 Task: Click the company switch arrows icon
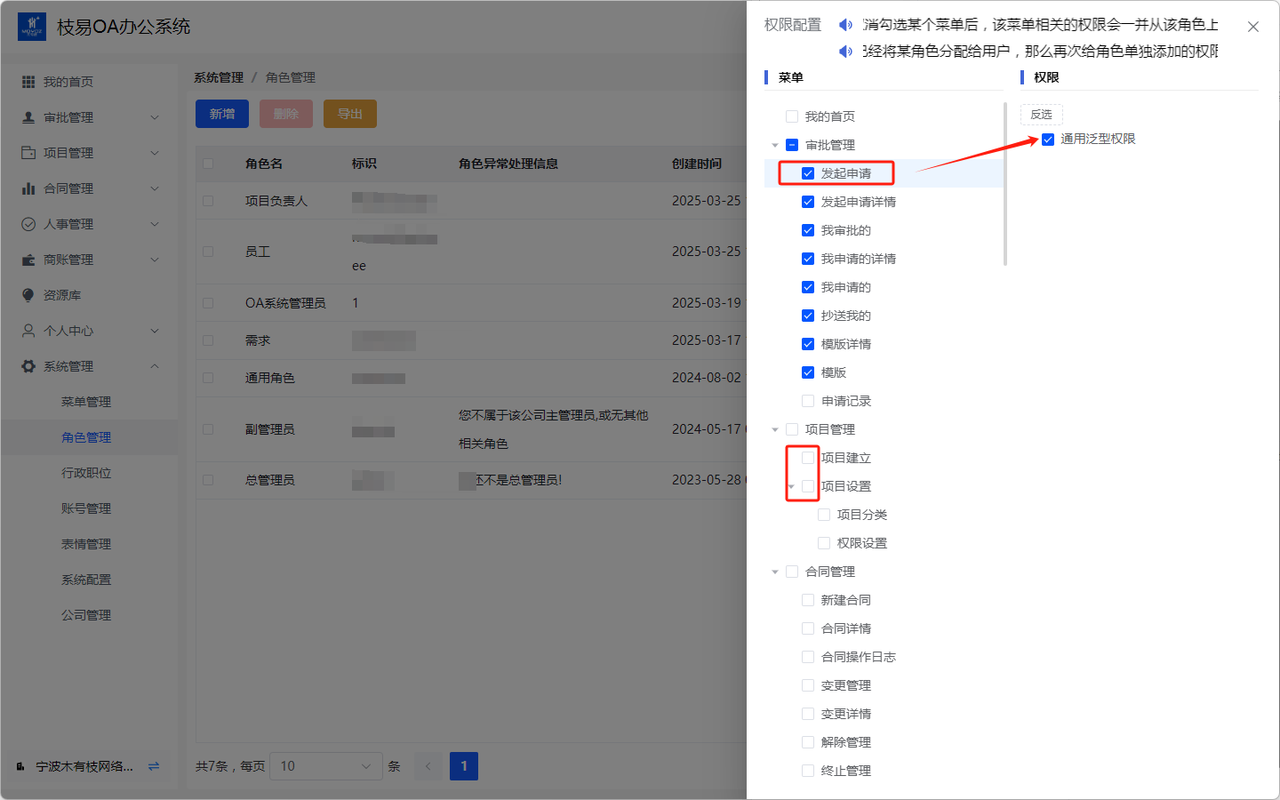click(x=153, y=766)
